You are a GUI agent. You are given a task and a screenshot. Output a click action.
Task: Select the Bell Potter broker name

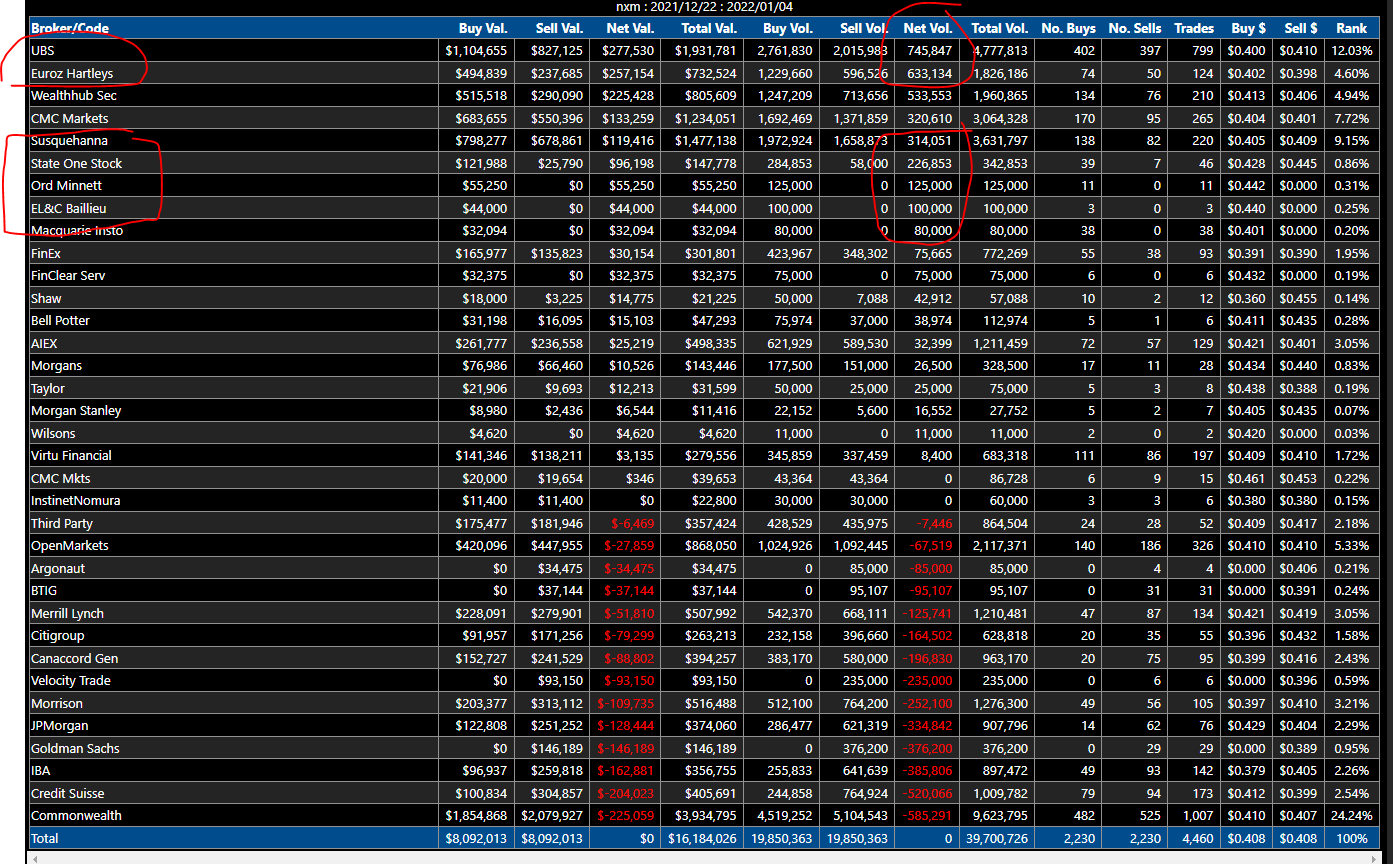pyautogui.click(x=60, y=320)
